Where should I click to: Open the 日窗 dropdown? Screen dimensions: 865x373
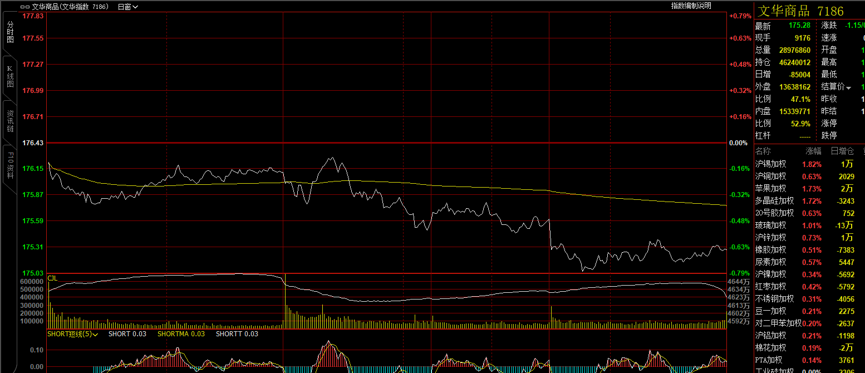pos(128,7)
